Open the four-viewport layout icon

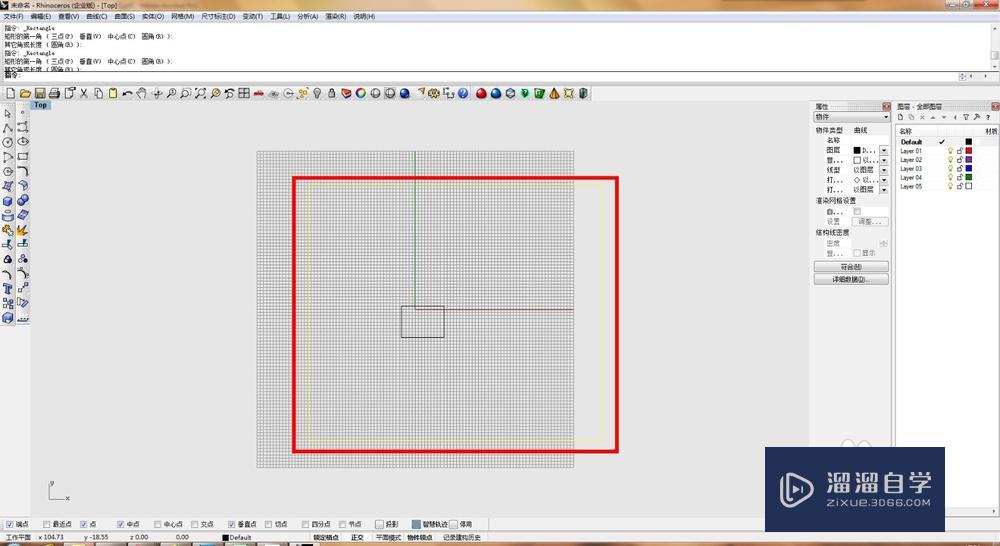click(244, 93)
